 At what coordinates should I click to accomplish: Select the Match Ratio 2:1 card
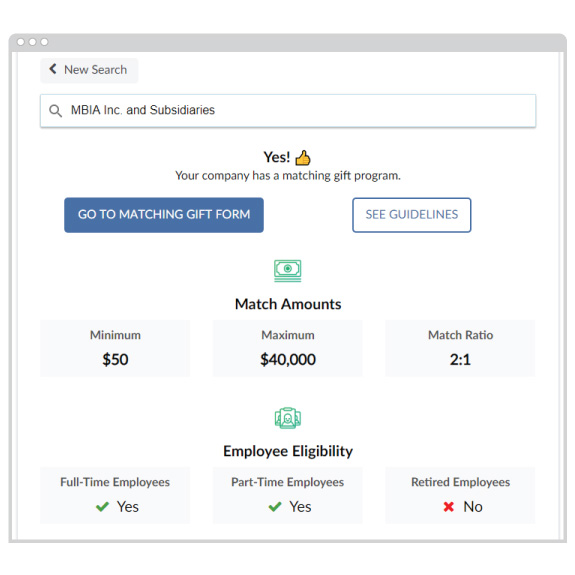point(460,348)
